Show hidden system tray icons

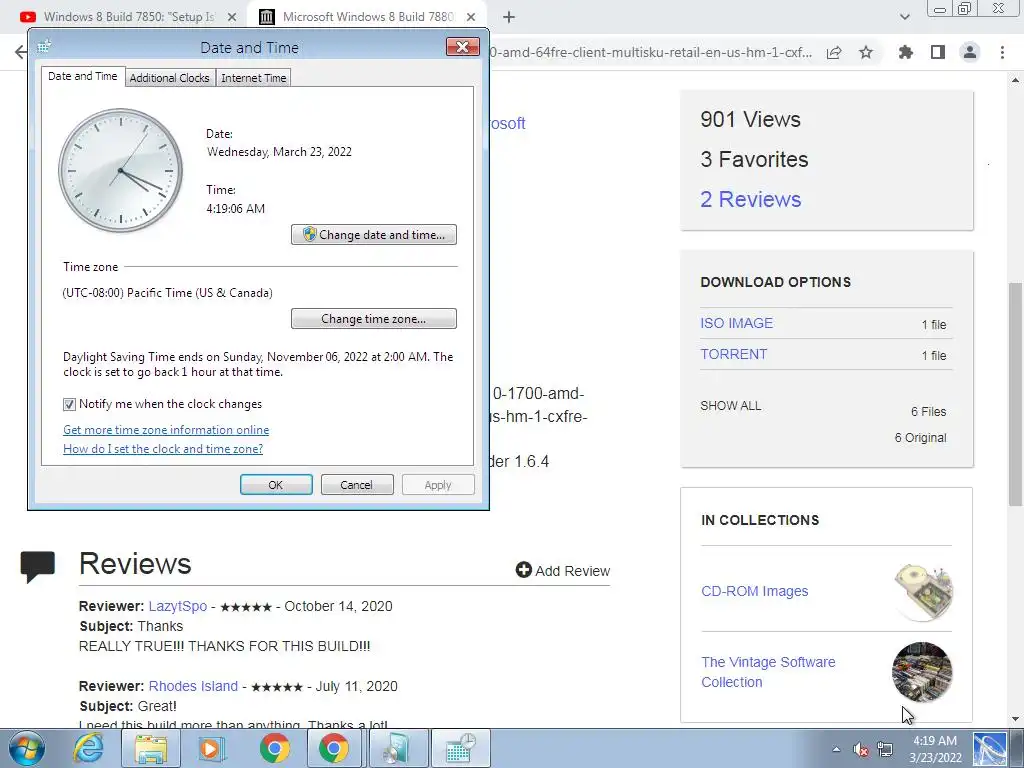836,749
